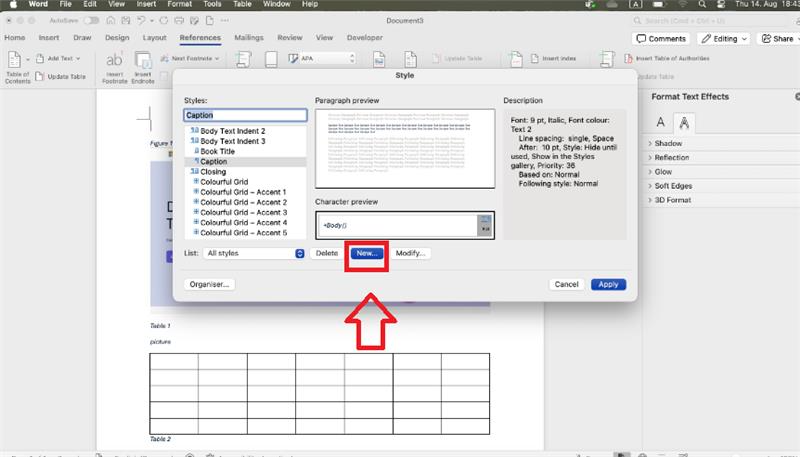Open the Next Footnote dropdown
The width and height of the screenshot is (800, 457).
click(x=190, y=59)
